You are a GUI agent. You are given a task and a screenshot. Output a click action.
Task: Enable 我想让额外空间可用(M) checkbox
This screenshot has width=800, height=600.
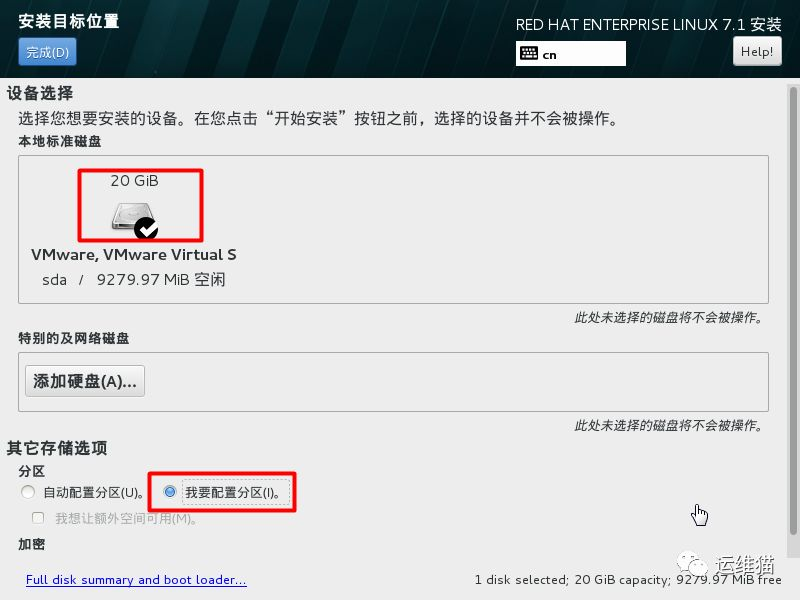point(38,518)
